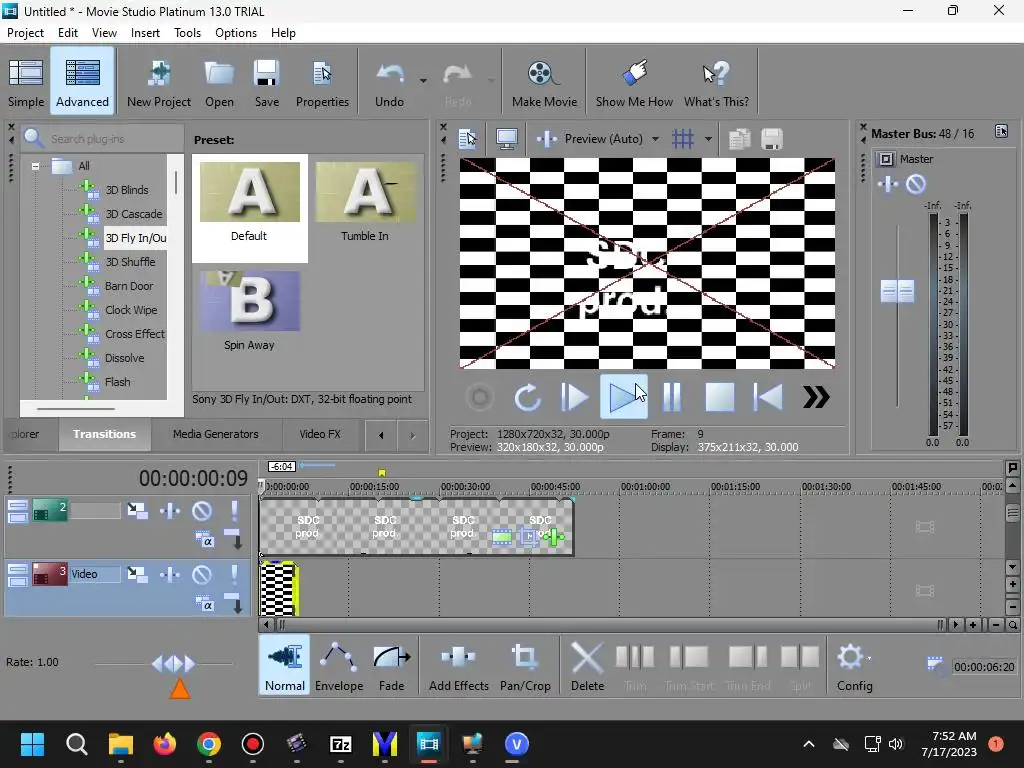Open project Properties

pyautogui.click(x=322, y=82)
